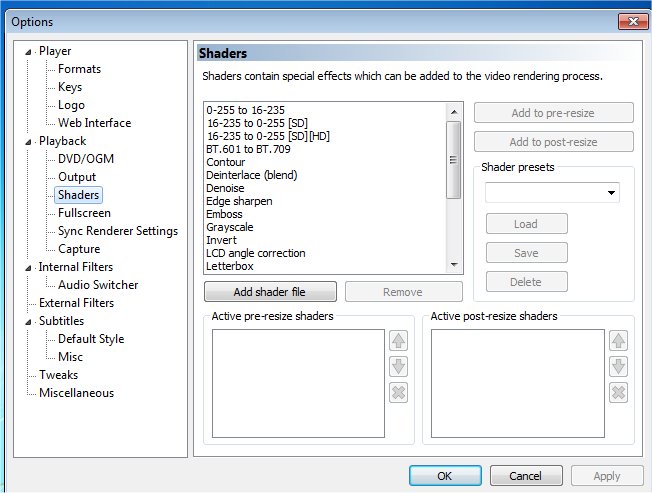This screenshot has width=652, height=493.
Task: Click inside Active post-resize shaders list
Action: (518, 383)
